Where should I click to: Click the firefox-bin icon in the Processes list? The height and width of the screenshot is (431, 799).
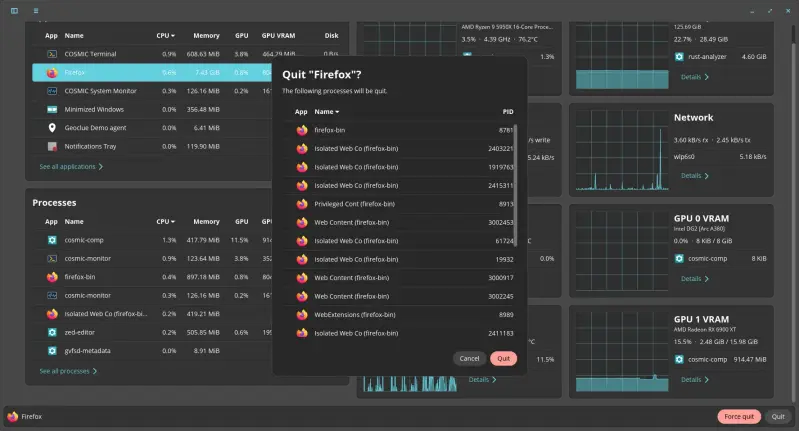pos(52,277)
